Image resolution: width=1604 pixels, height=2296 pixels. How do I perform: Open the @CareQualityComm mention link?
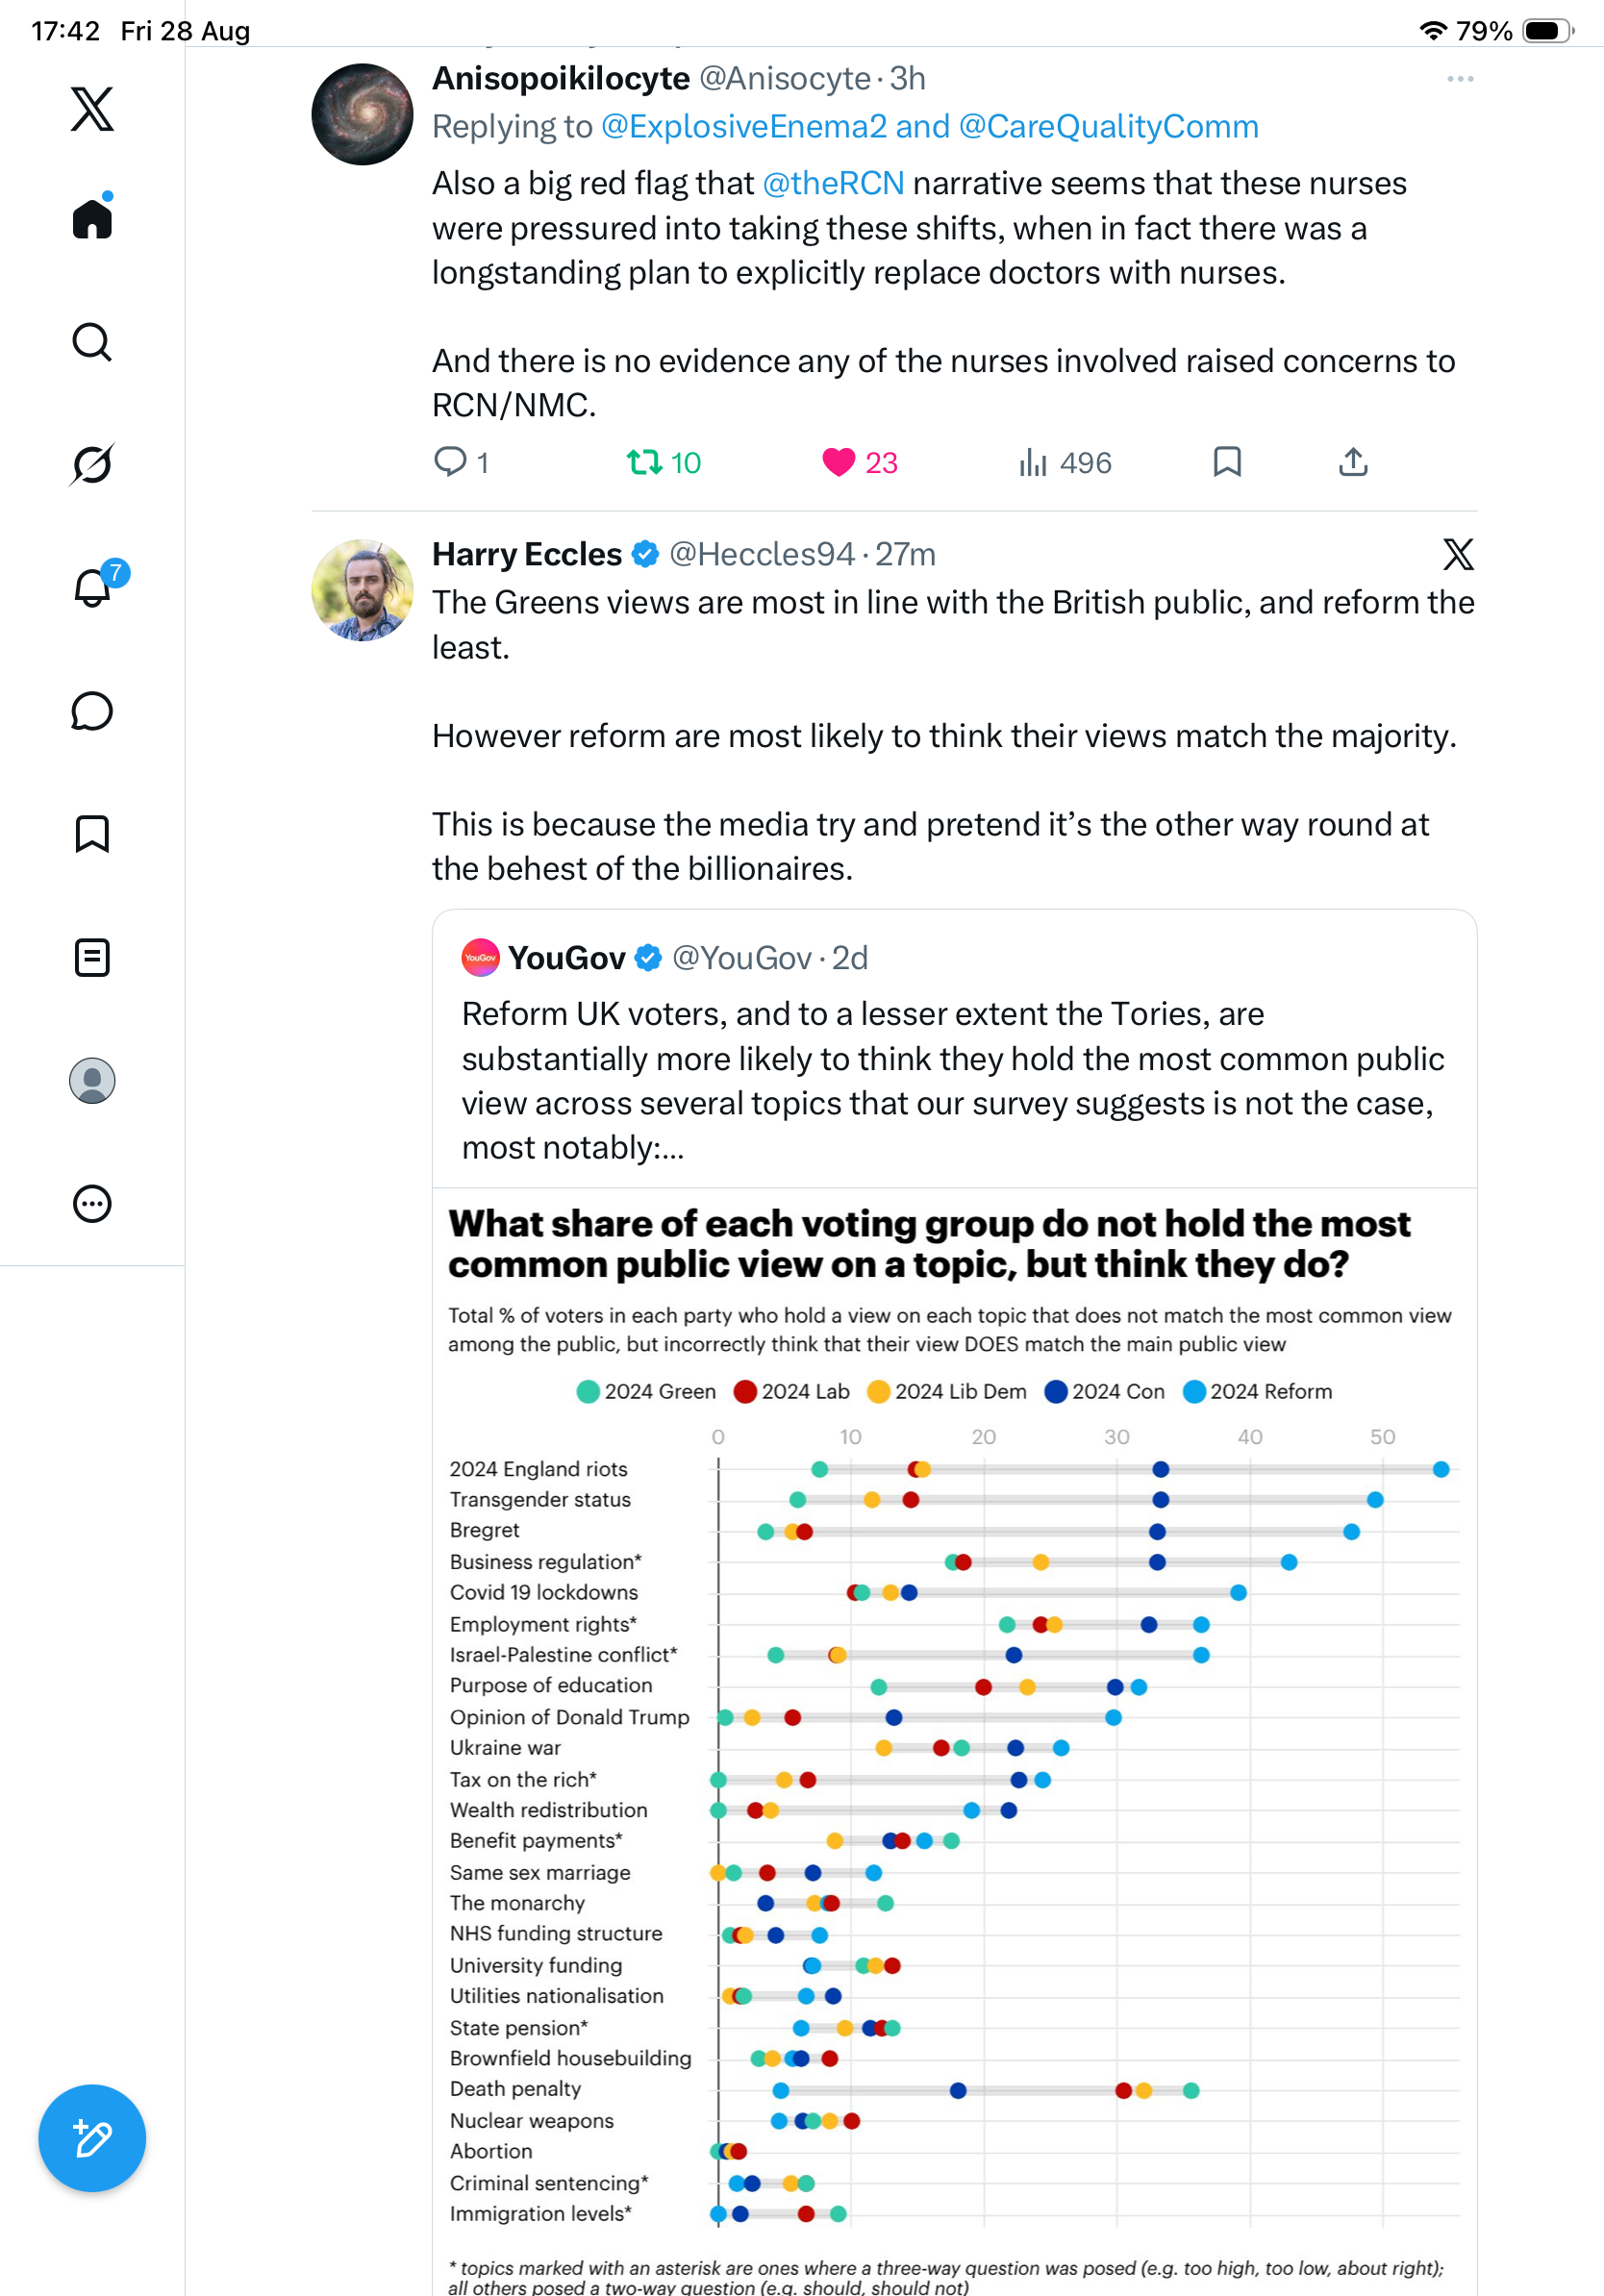pyautogui.click(x=1108, y=127)
